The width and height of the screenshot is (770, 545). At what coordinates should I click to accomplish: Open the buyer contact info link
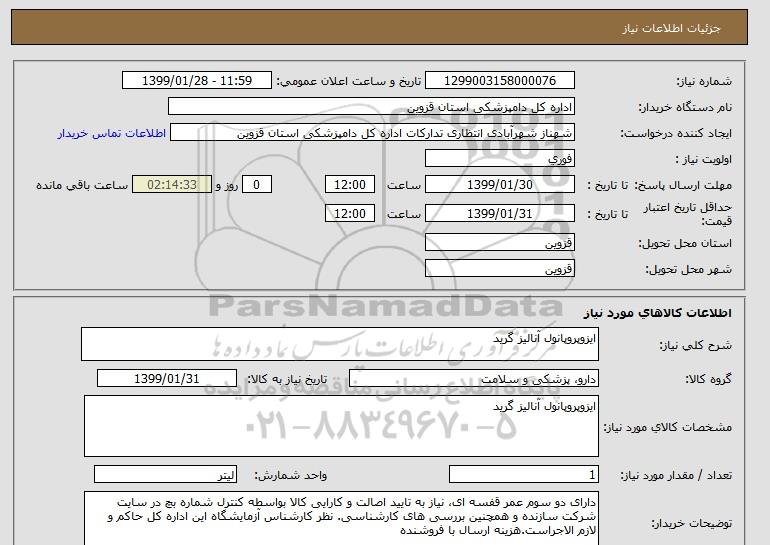tap(111, 134)
